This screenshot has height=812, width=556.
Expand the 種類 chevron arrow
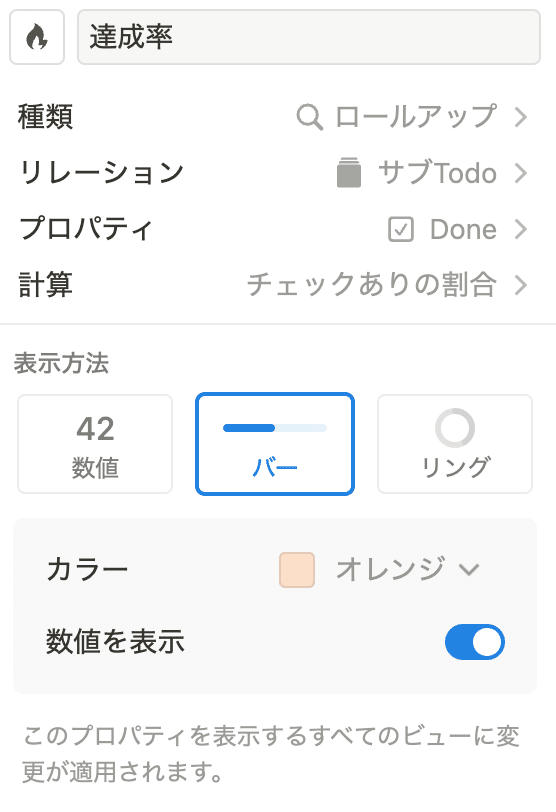click(x=521, y=117)
